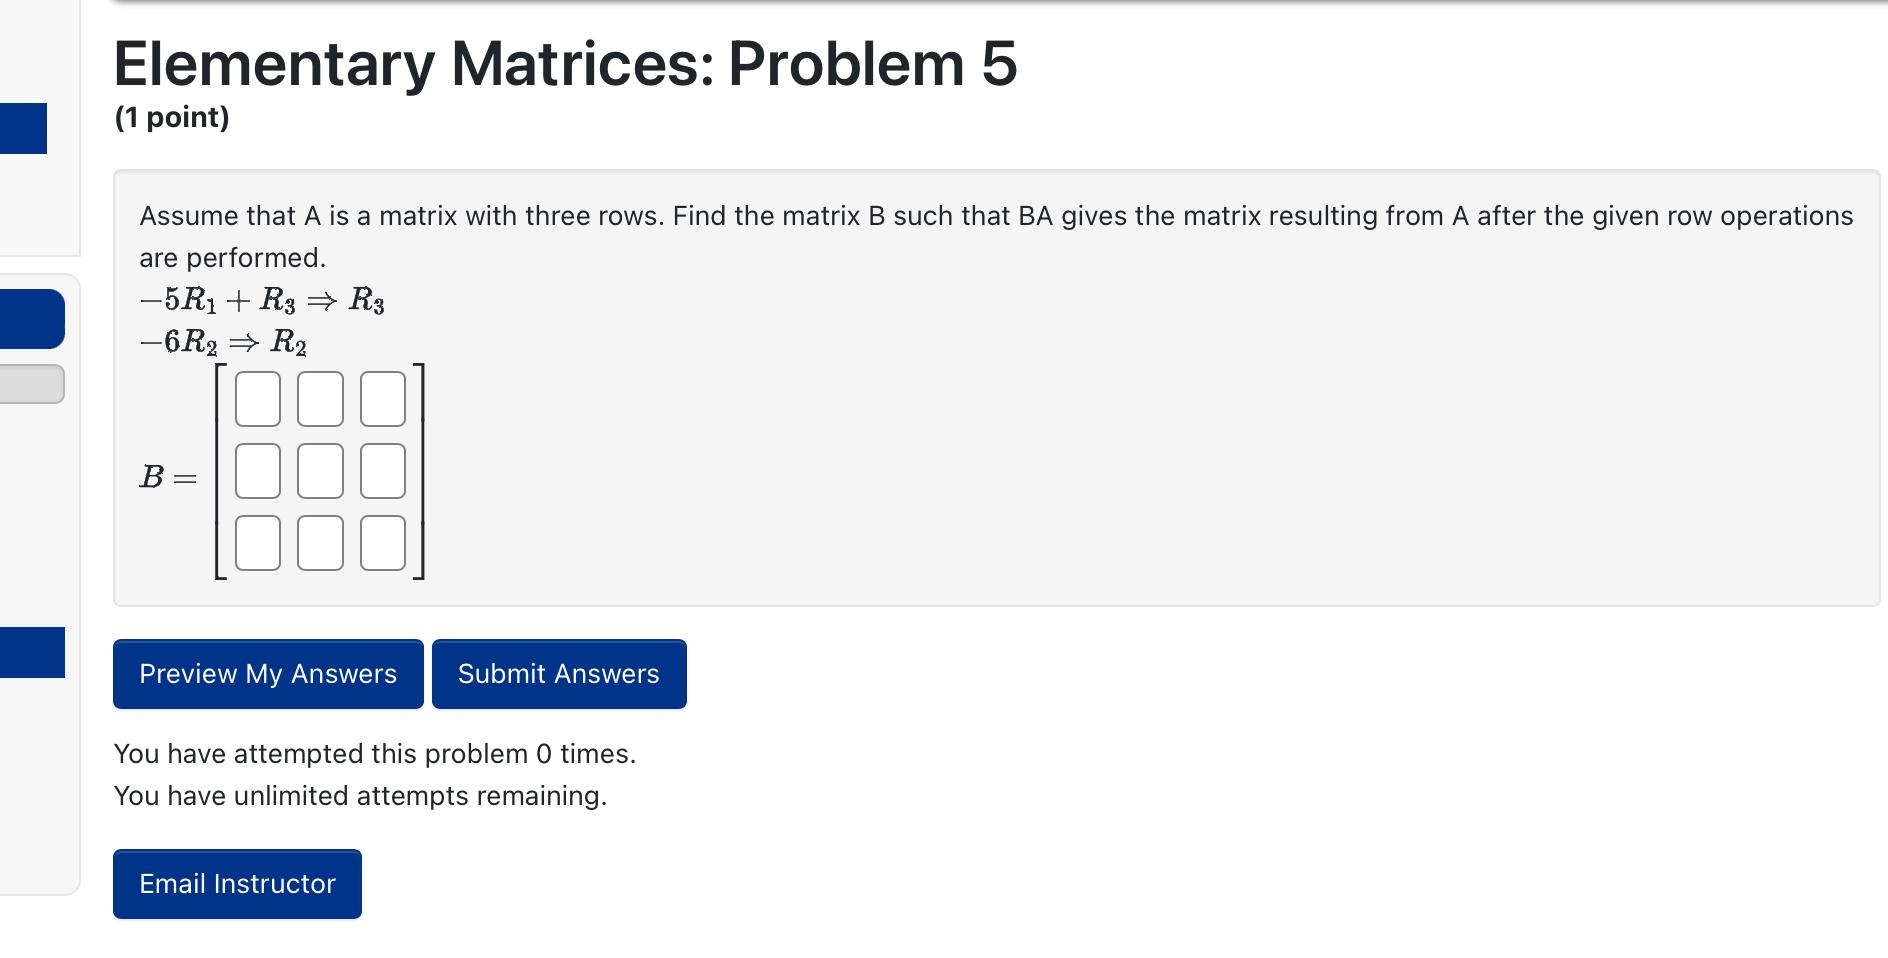Viewport: 1888px width, 958px height.
Task: Click the Submit Answers button
Action: [558, 673]
